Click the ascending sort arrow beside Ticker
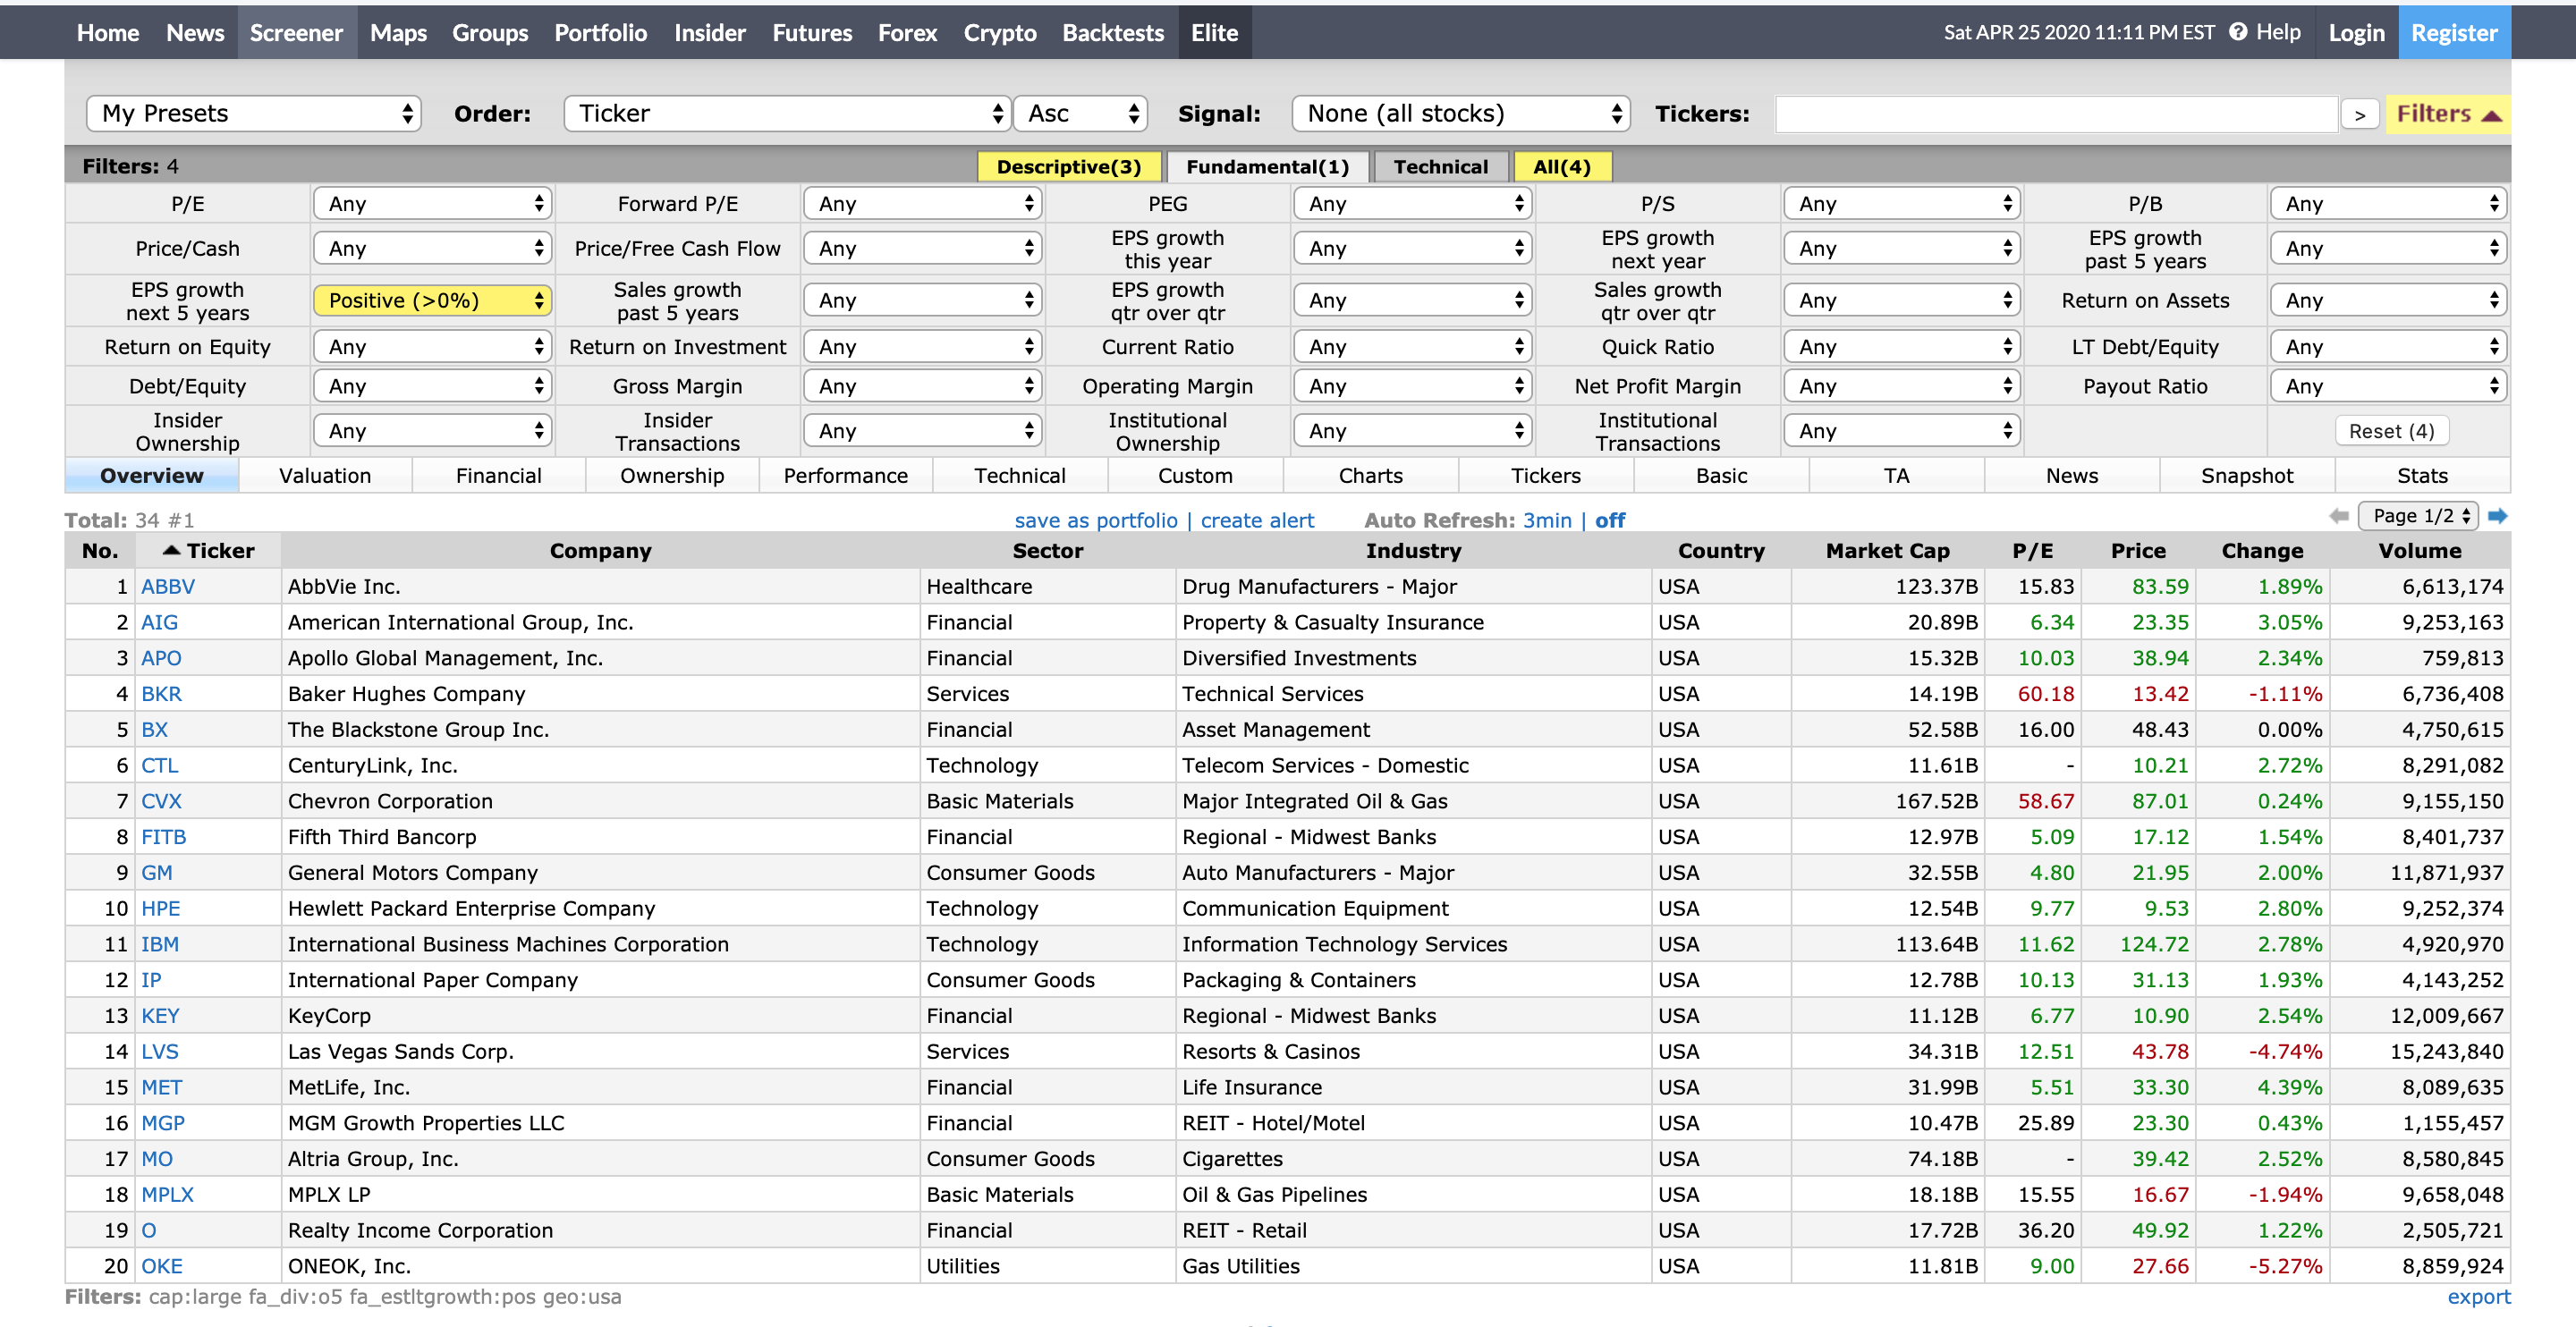 point(171,550)
